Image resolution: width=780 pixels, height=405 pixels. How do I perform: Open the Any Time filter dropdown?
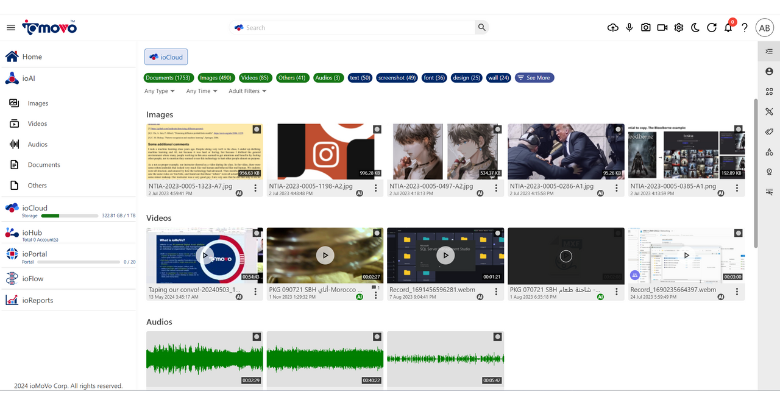tap(202, 91)
